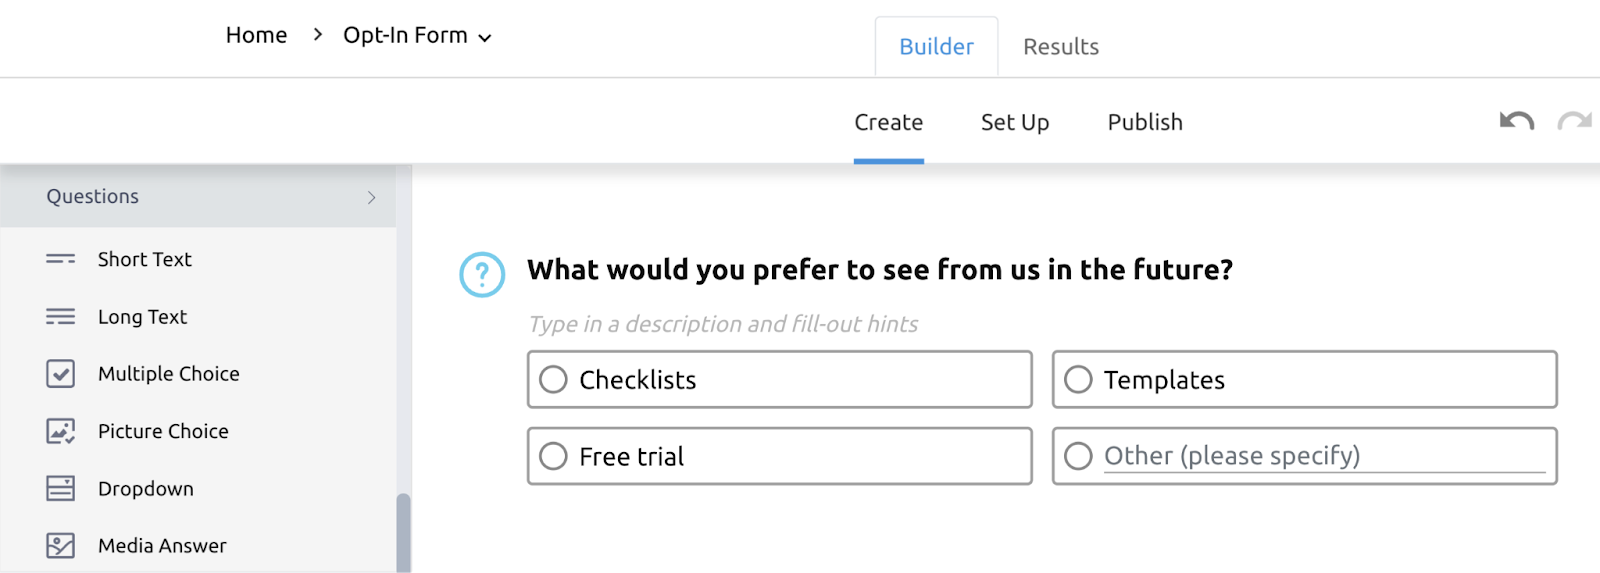The image size is (1600, 573).
Task: Click the Dropdown question type icon
Action: [60, 489]
